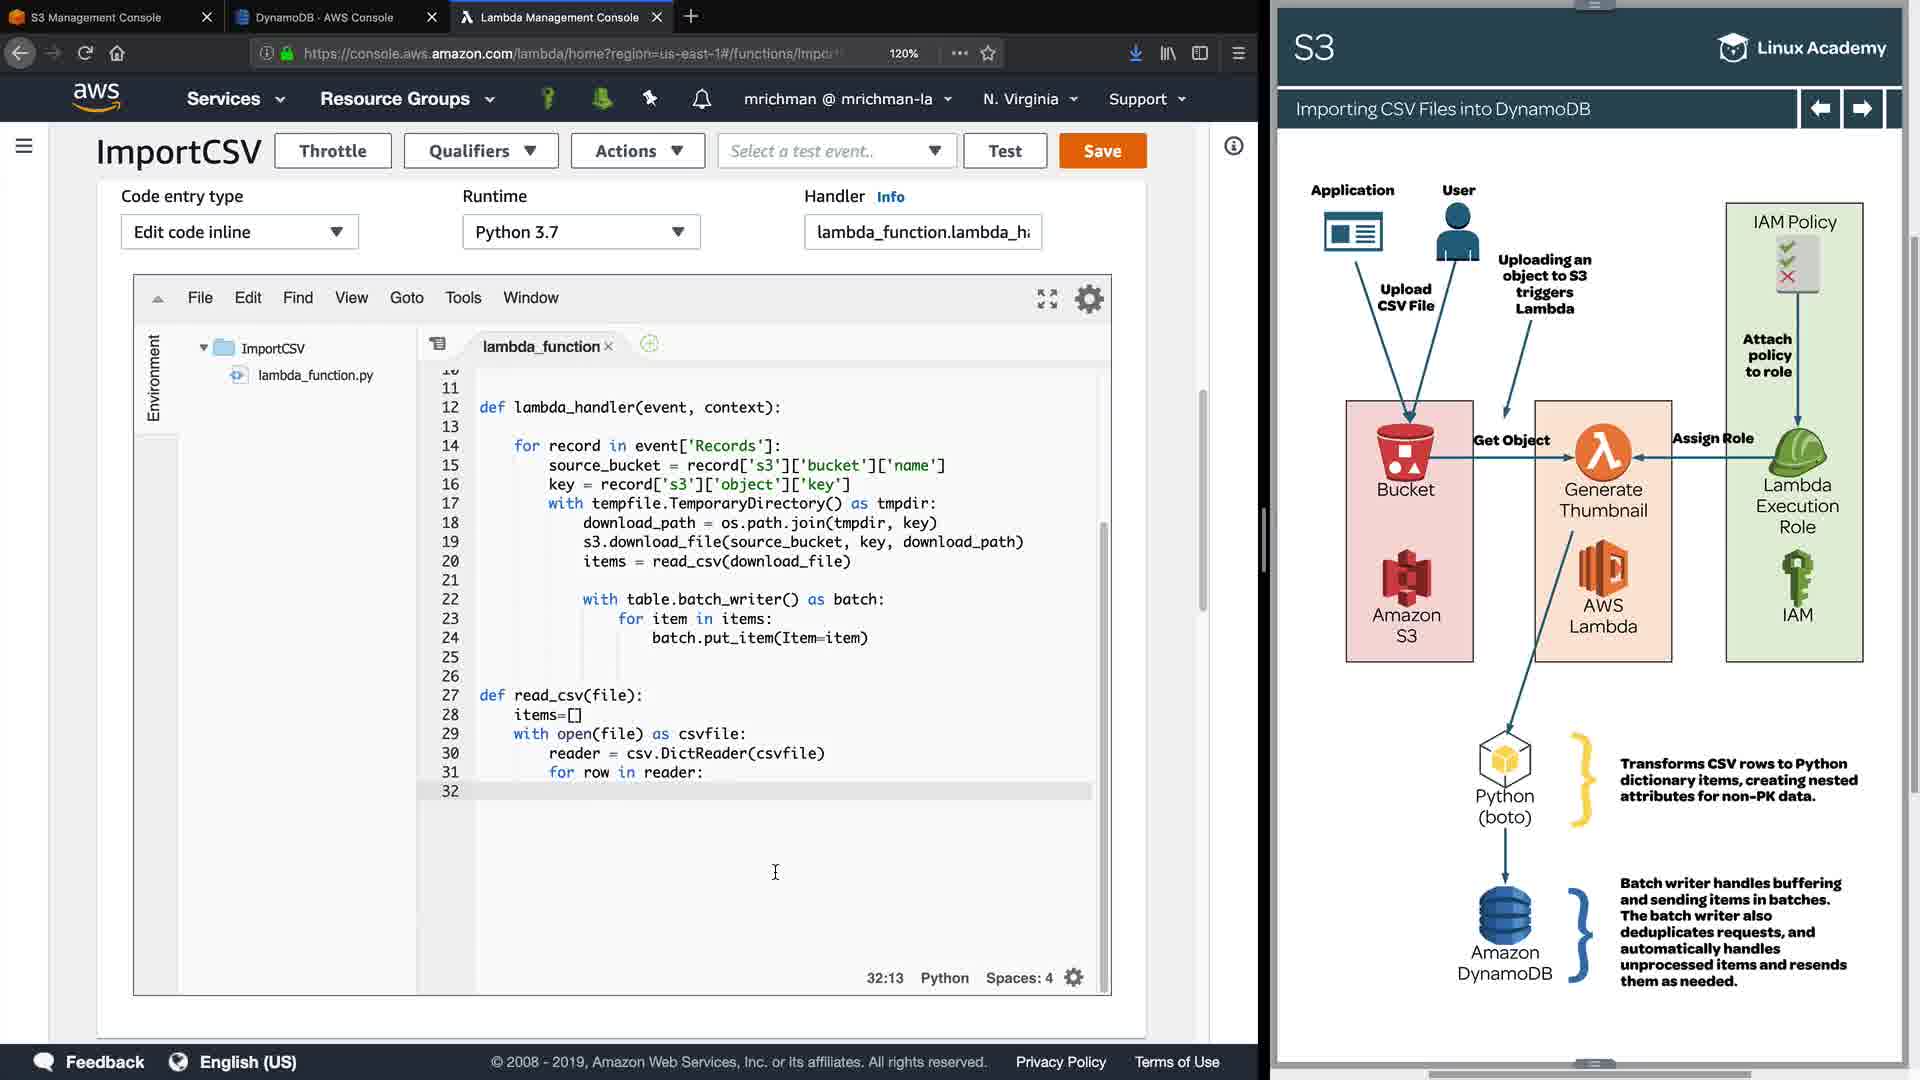Open the left hamburger navigation menu

(x=24, y=147)
